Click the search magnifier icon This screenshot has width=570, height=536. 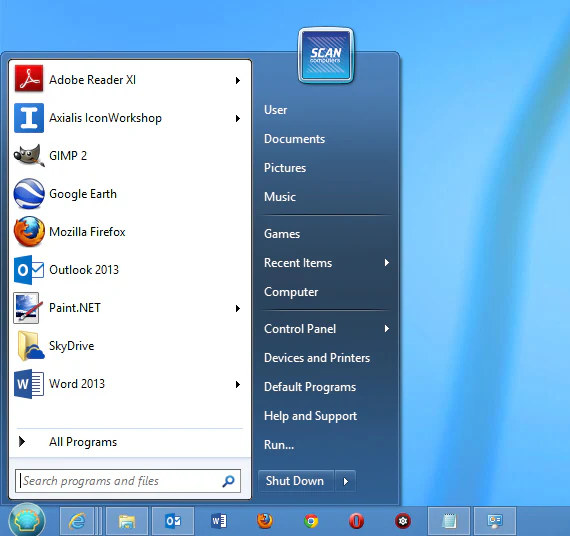(x=228, y=481)
